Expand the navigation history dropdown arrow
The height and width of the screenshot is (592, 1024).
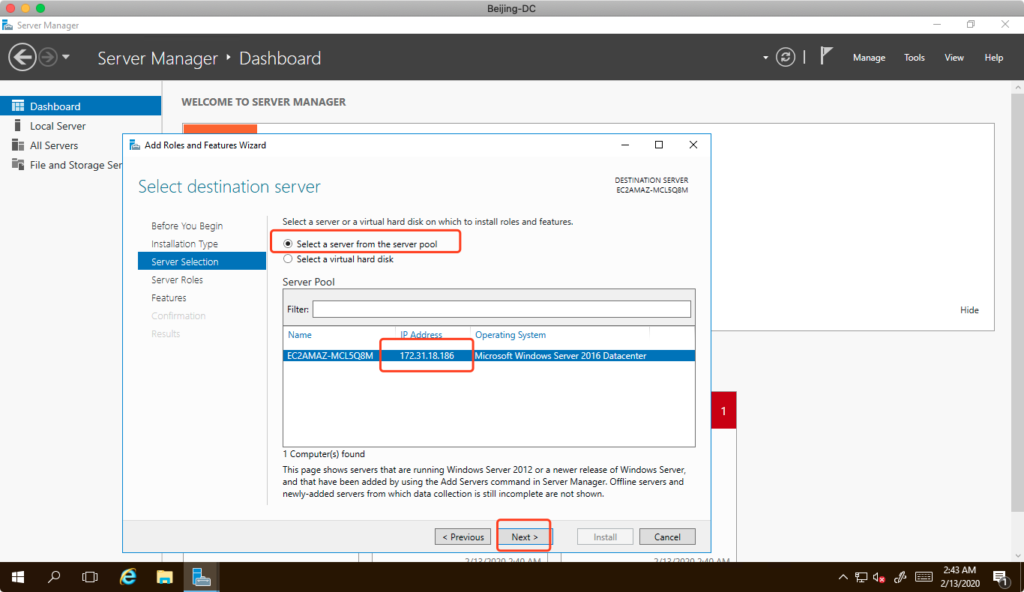66,57
